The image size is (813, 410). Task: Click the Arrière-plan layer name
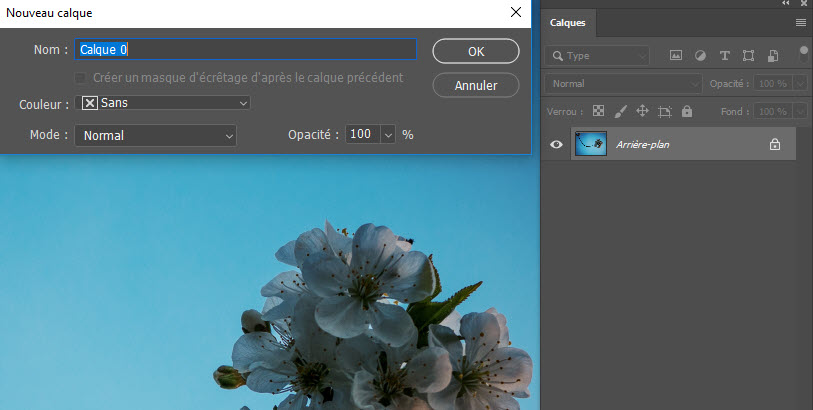[642, 145]
